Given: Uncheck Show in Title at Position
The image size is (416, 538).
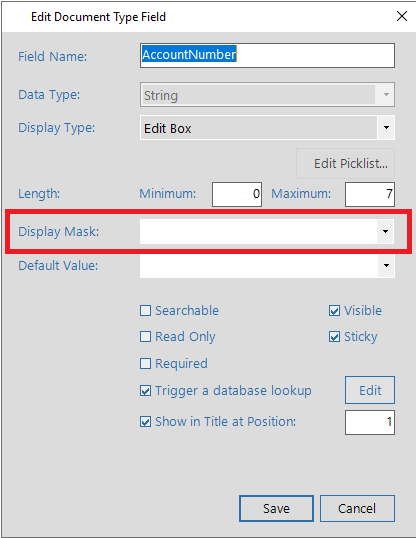Looking at the screenshot, I should coord(146,422).
